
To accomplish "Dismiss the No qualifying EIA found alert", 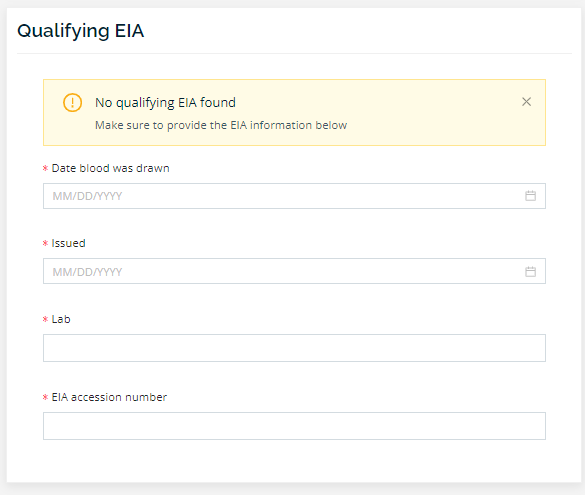I will point(526,101).
